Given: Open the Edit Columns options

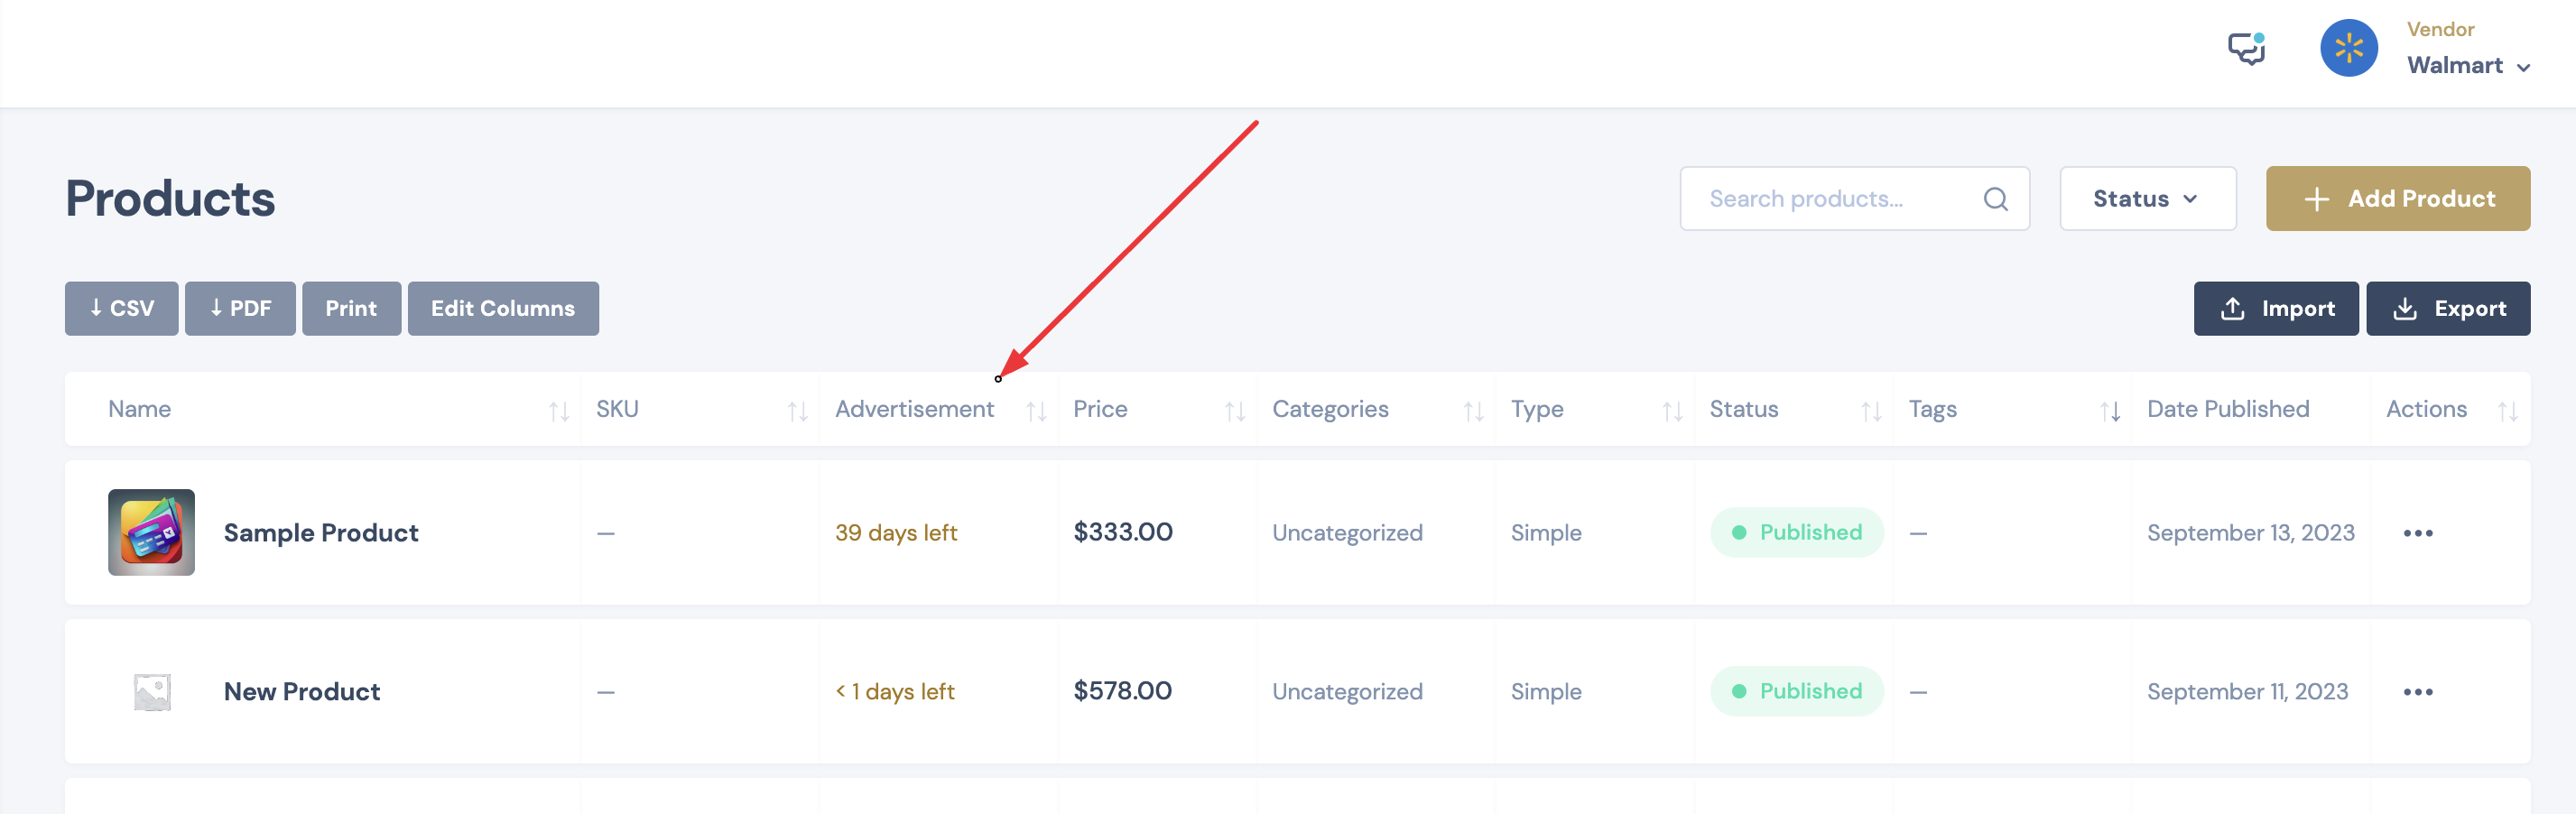Looking at the screenshot, I should (x=503, y=308).
